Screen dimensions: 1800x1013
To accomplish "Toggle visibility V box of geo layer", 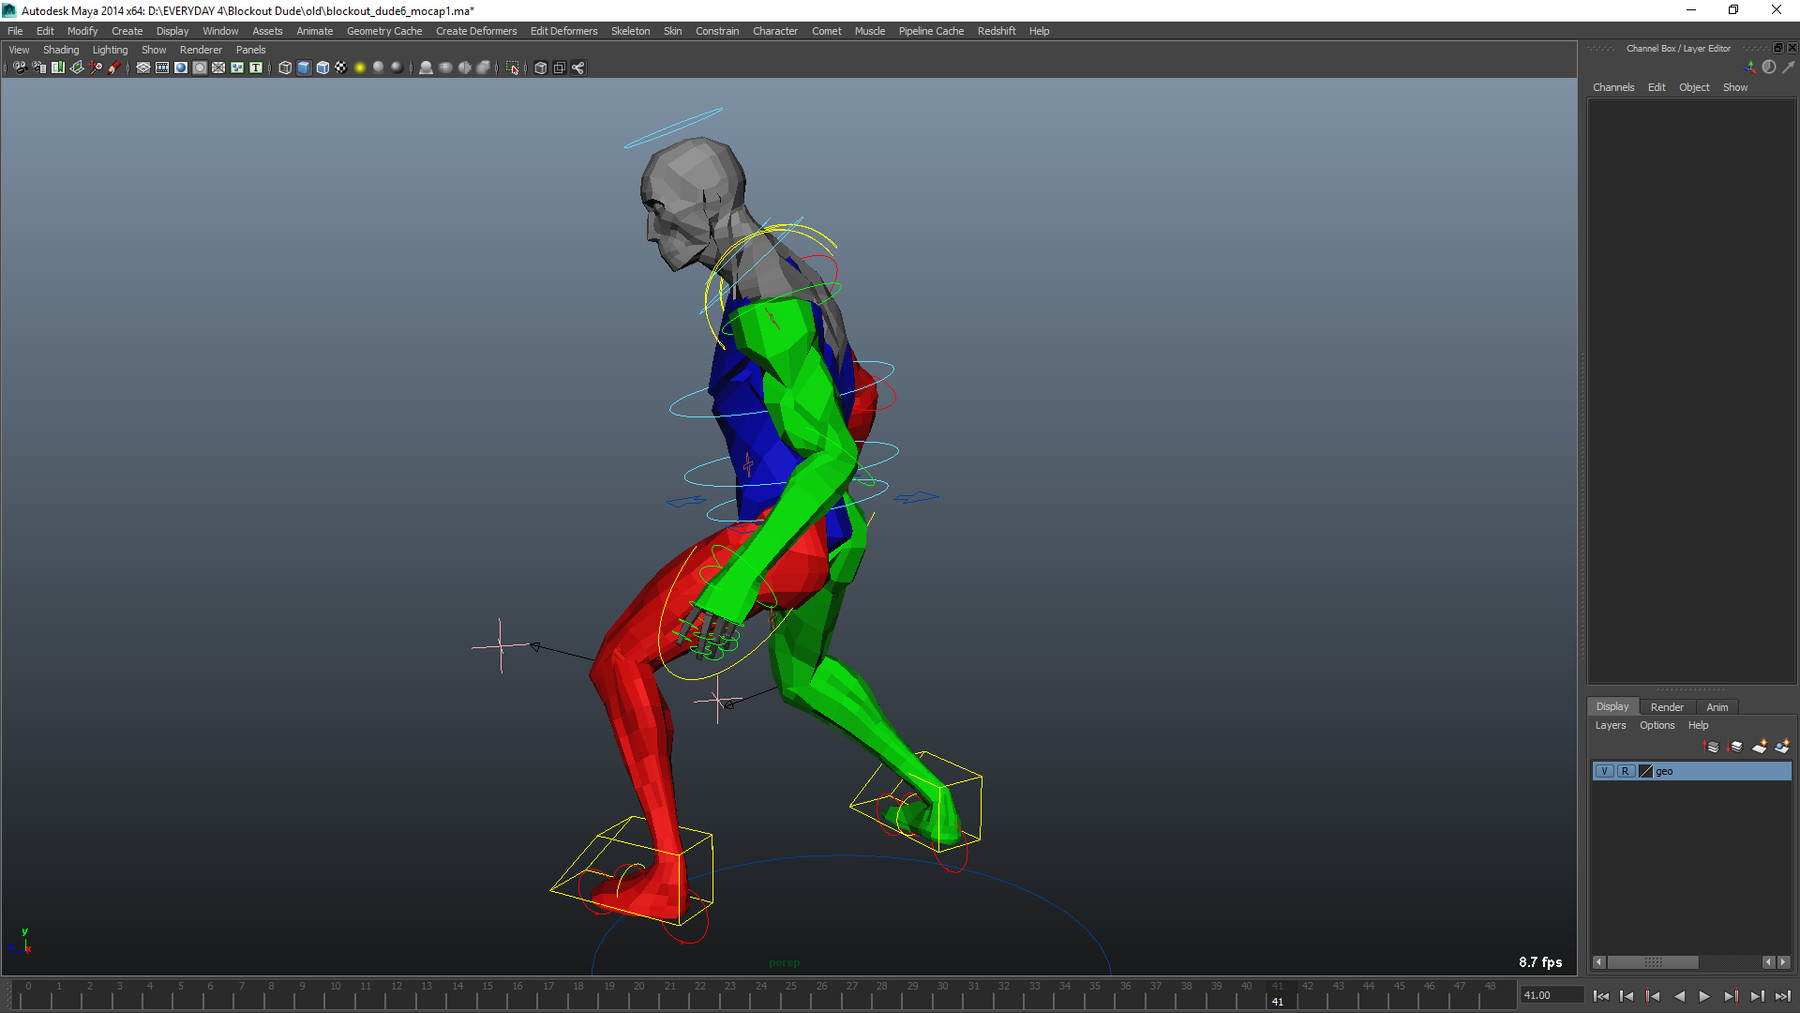I will 1604,771.
